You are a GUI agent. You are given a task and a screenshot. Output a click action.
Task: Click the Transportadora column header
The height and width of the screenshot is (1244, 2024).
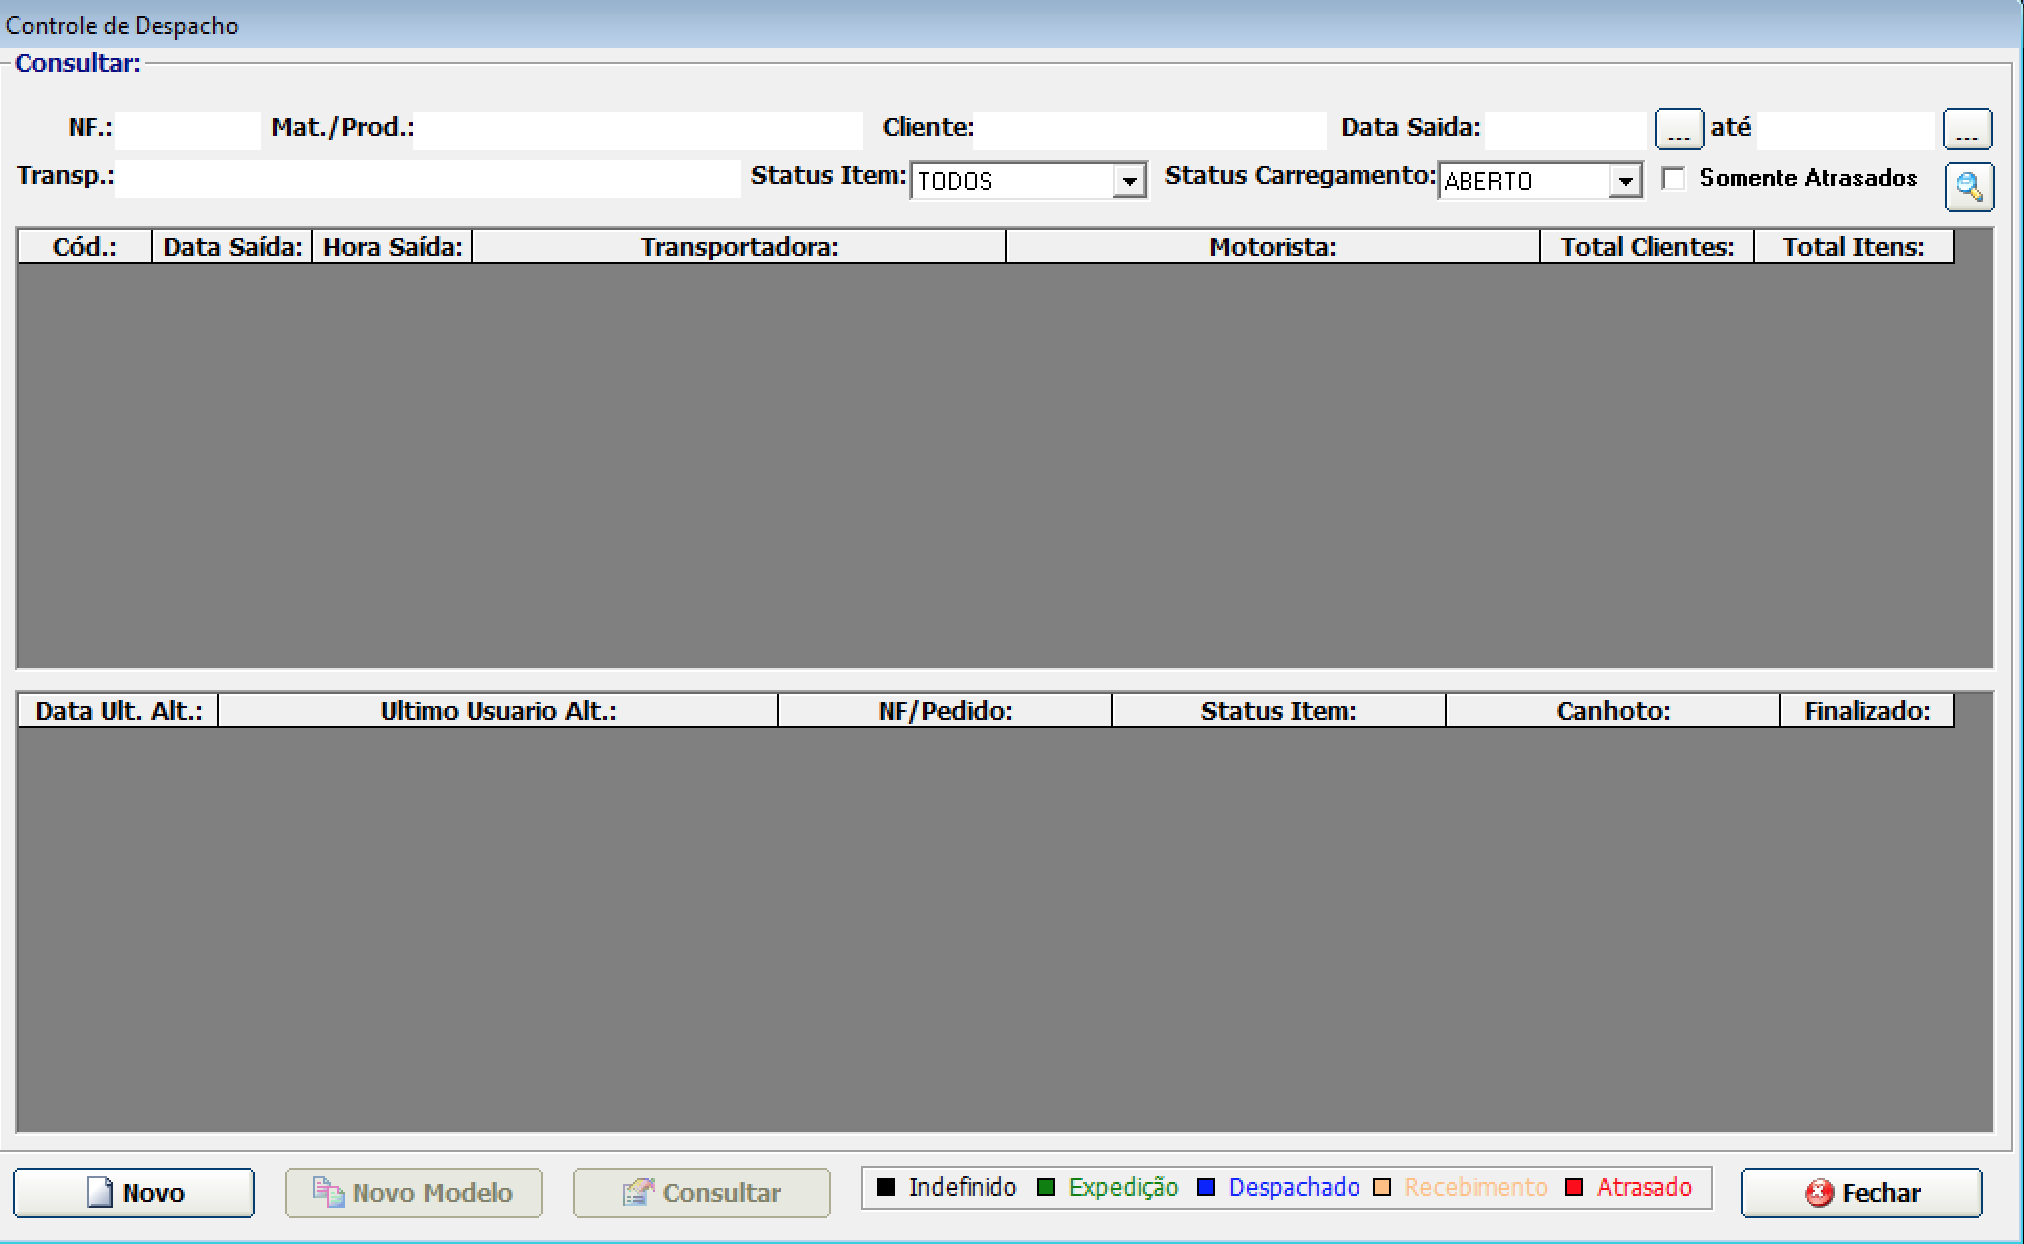pos(738,247)
